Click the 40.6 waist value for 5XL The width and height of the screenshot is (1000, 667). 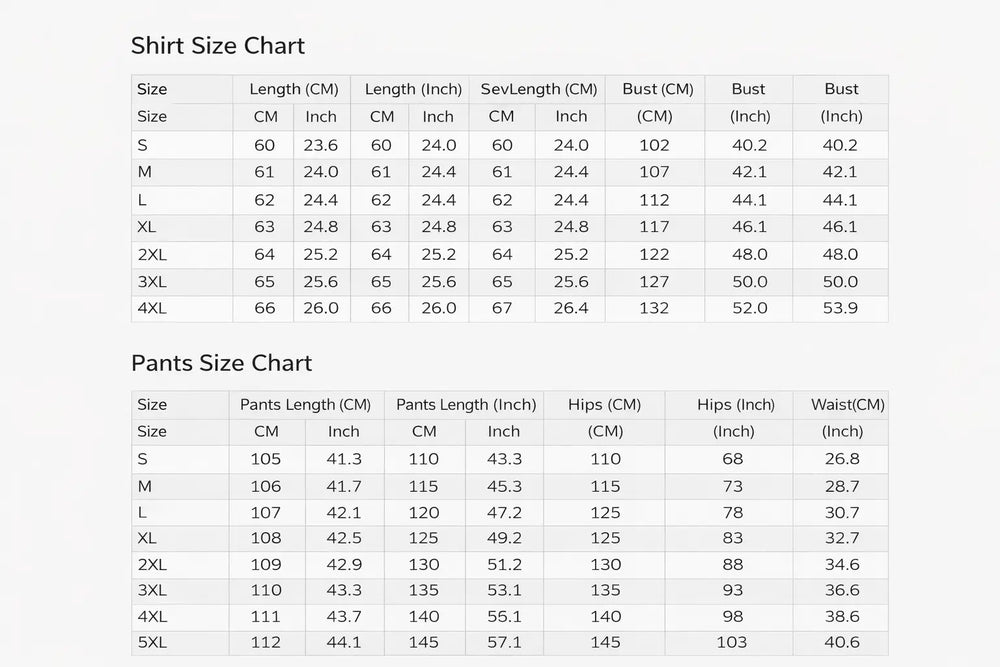pos(842,643)
